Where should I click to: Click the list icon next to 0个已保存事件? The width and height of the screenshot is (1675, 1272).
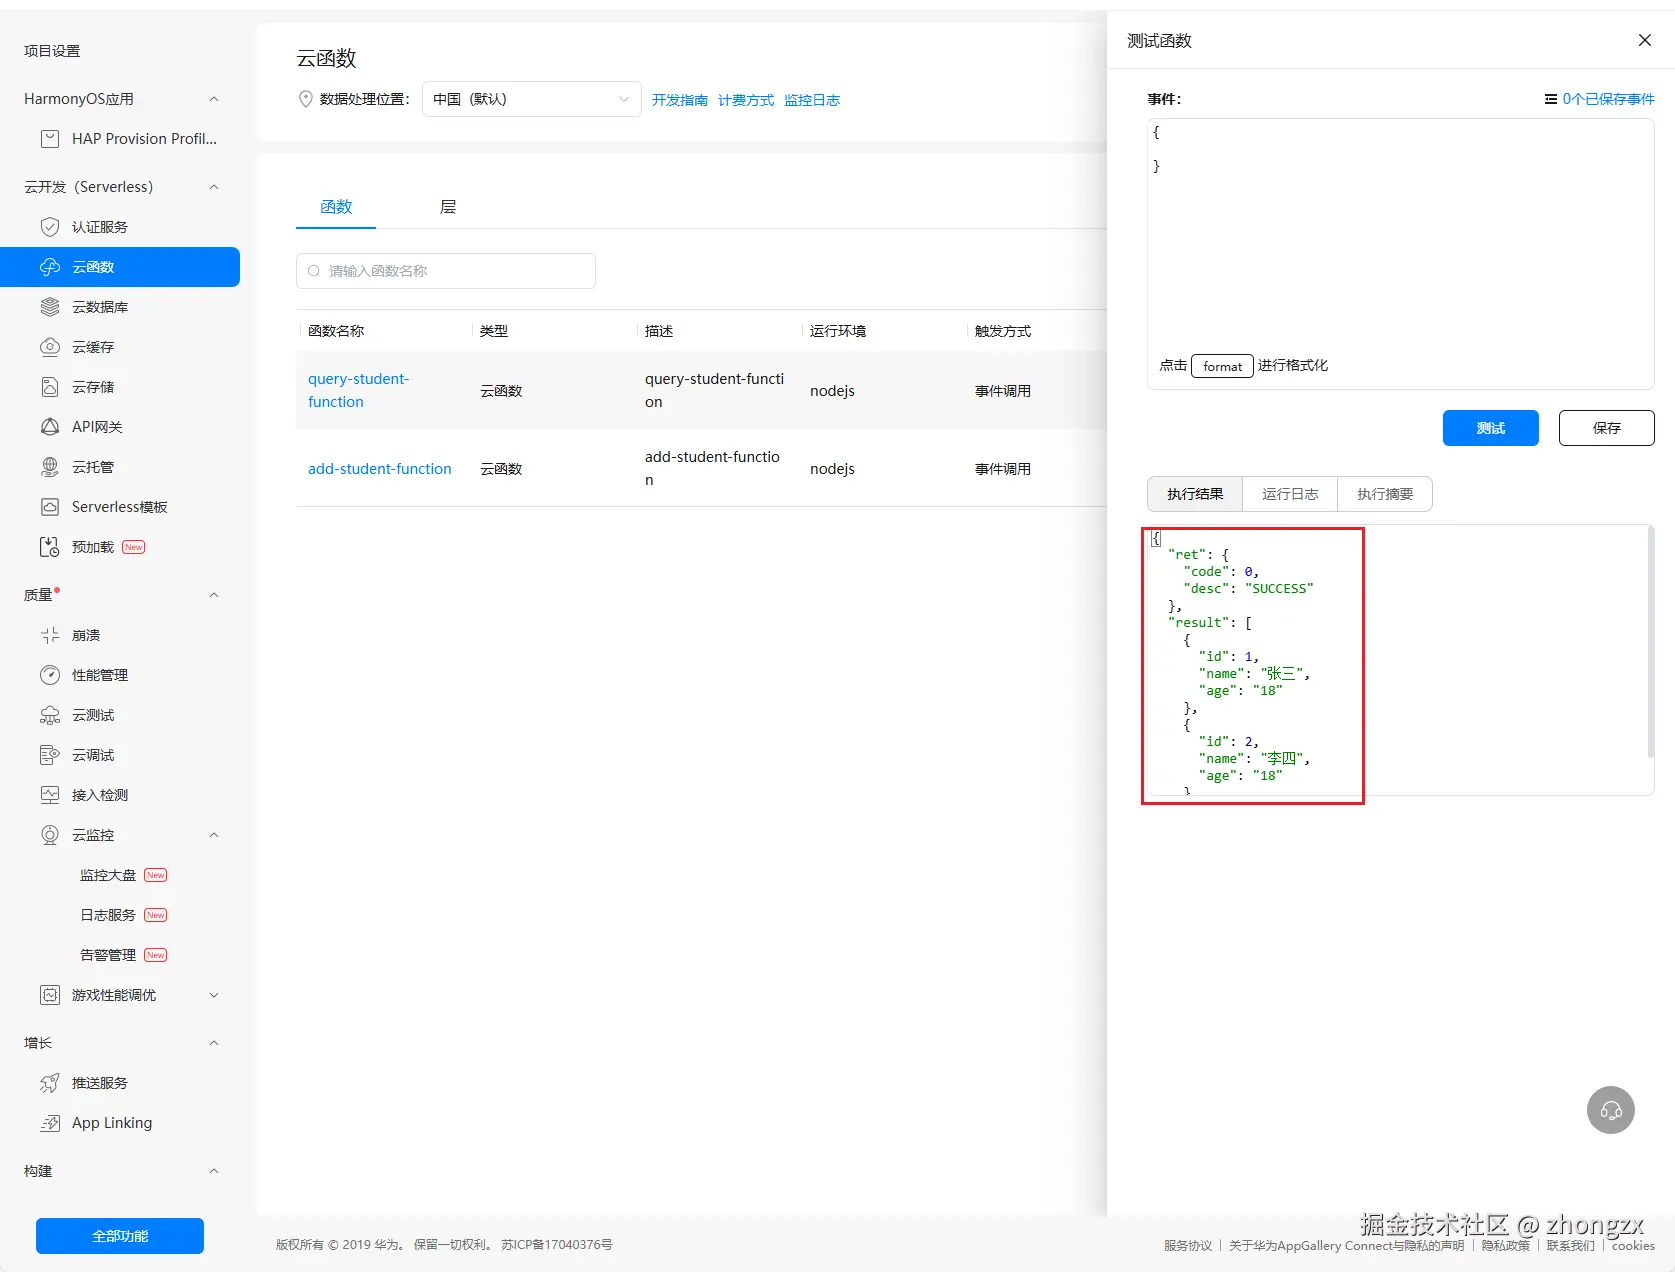pos(1550,99)
